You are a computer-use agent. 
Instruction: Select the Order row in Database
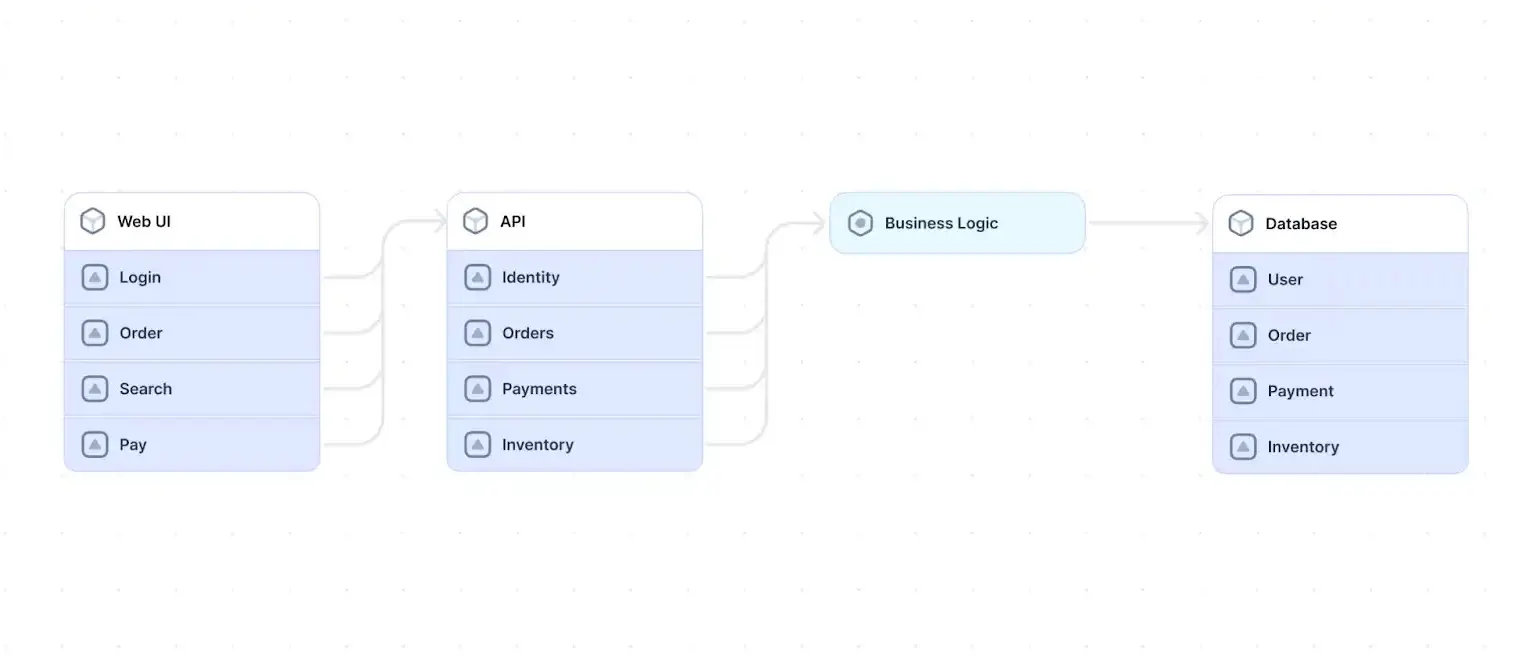coord(1340,335)
